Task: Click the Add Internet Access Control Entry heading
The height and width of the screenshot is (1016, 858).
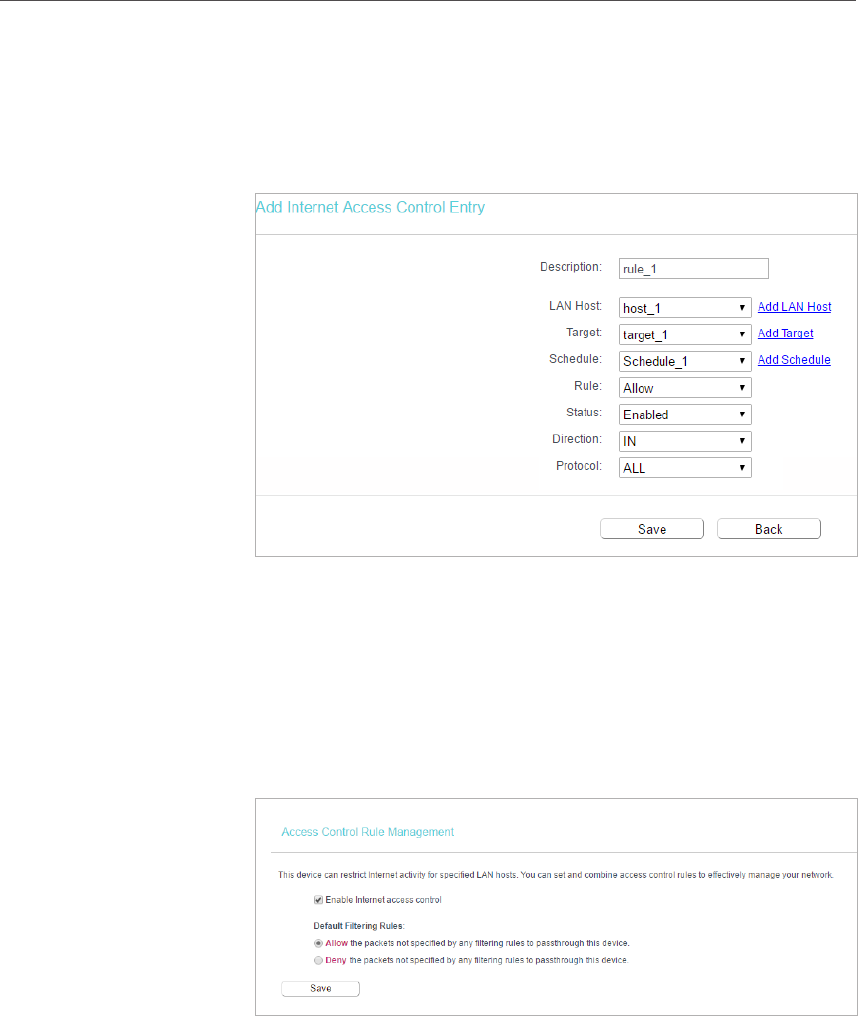Action: pyautogui.click(x=370, y=207)
